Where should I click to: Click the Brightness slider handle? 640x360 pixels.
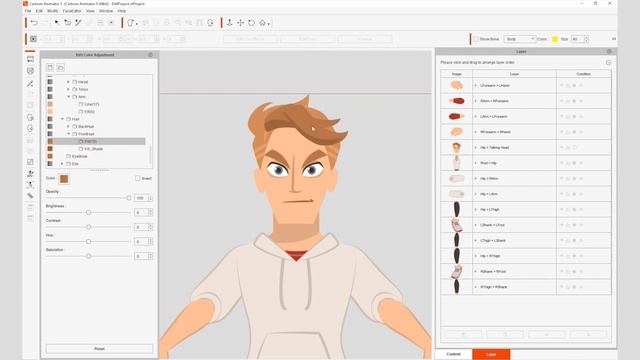pyautogui.click(x=88, y=212)
